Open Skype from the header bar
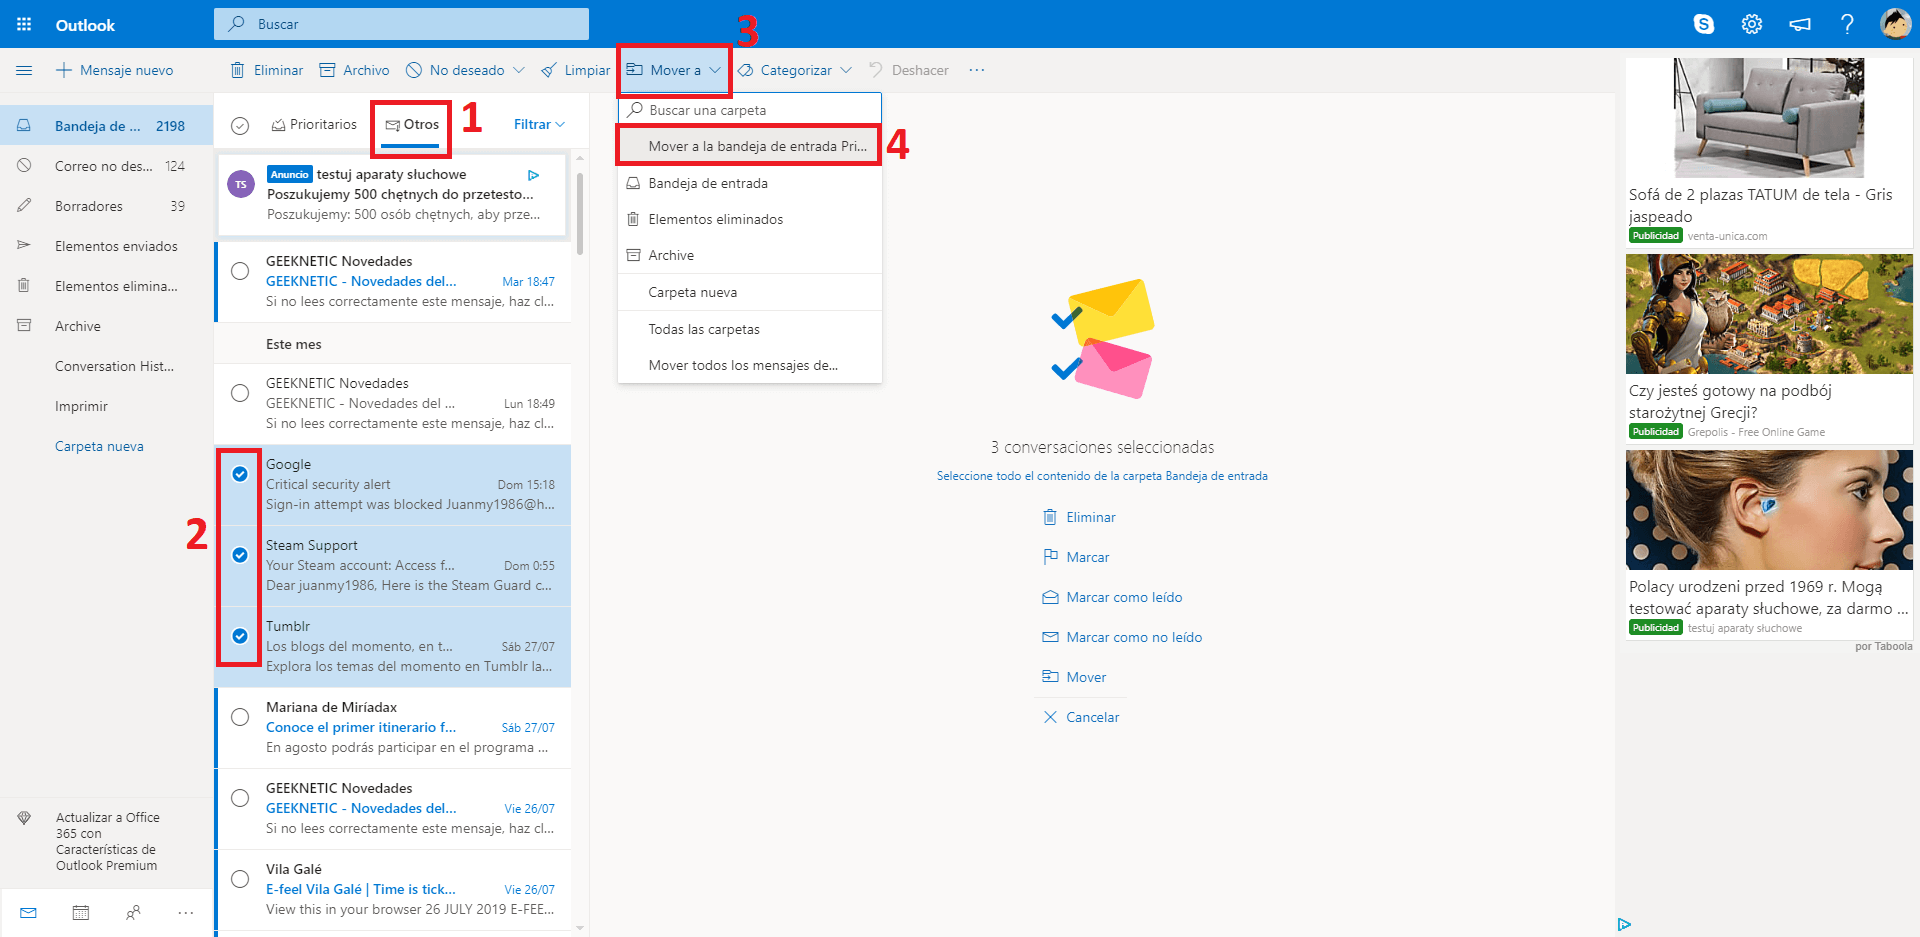The height and width of the screenshot is (937, 1920). (x=1704, y=24)
